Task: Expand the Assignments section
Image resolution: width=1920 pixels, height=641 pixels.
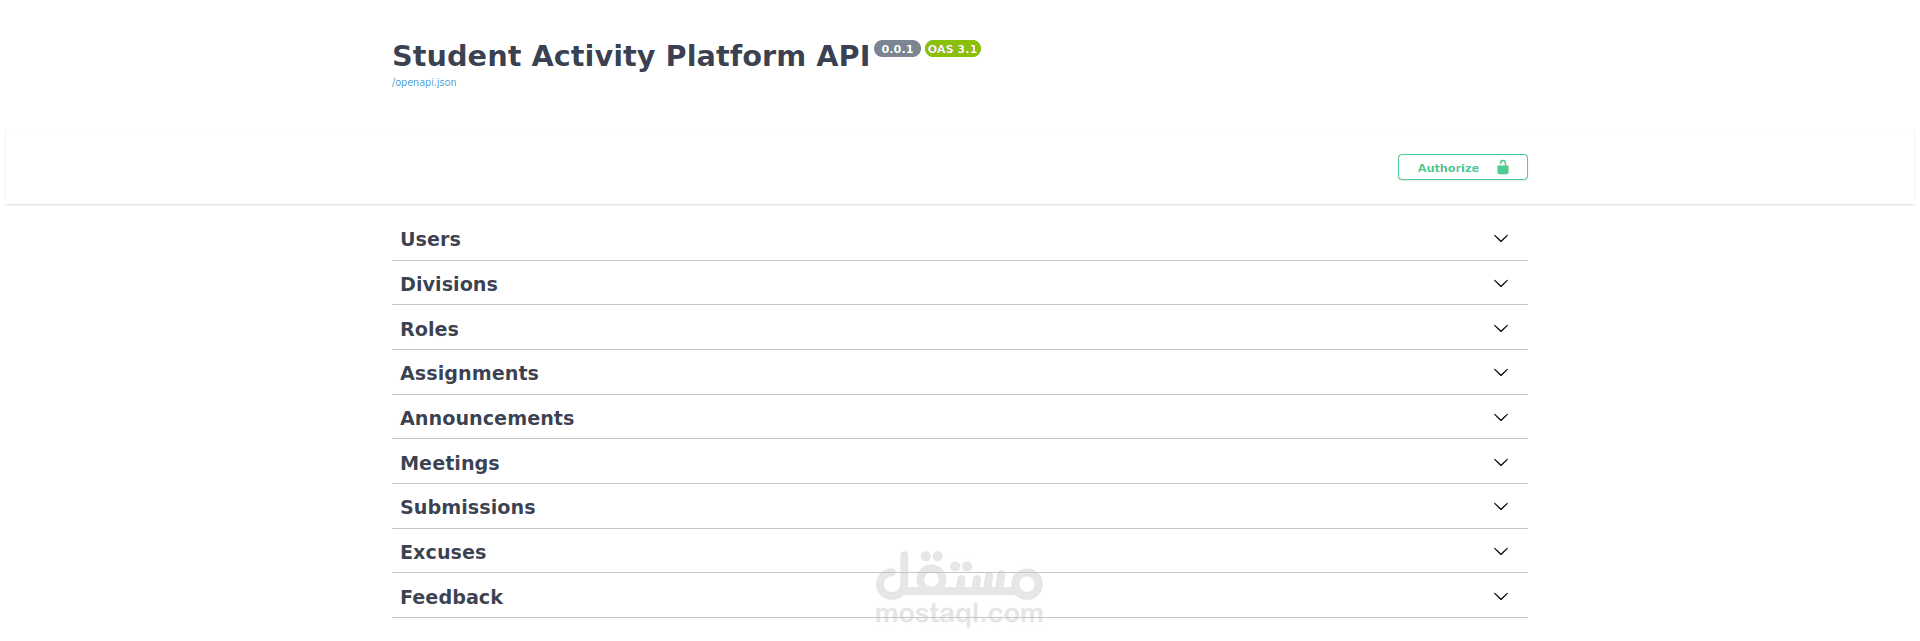Action: [960, 372]
